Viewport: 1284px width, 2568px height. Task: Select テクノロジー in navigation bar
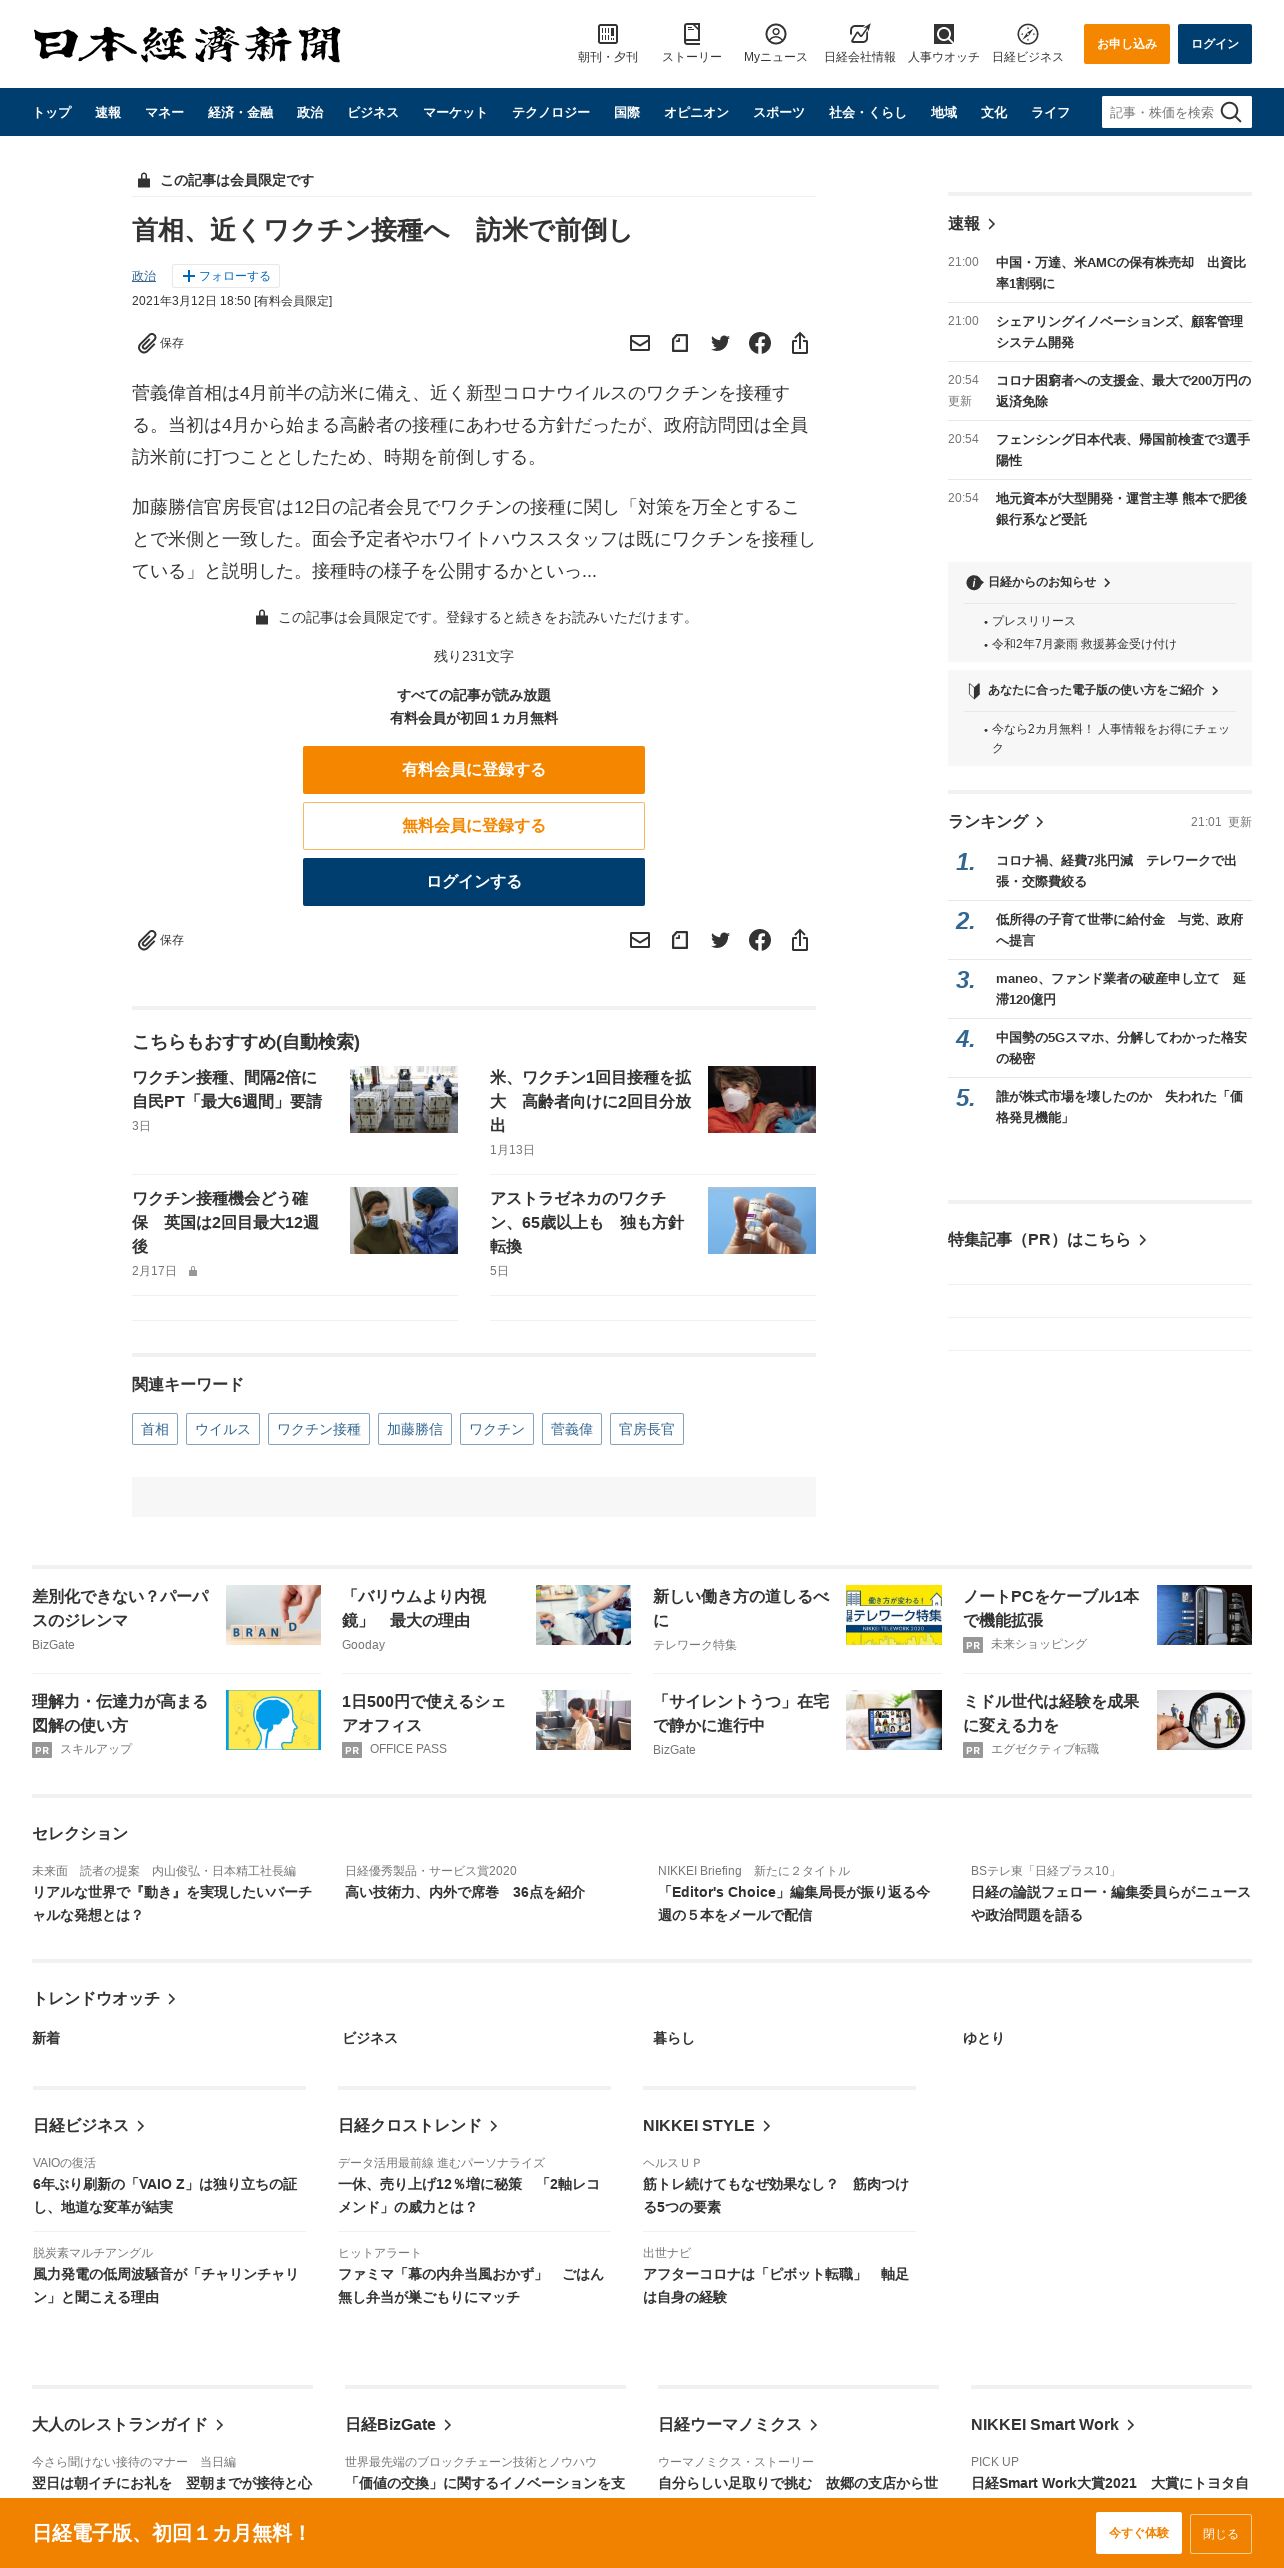pos(551,112)
